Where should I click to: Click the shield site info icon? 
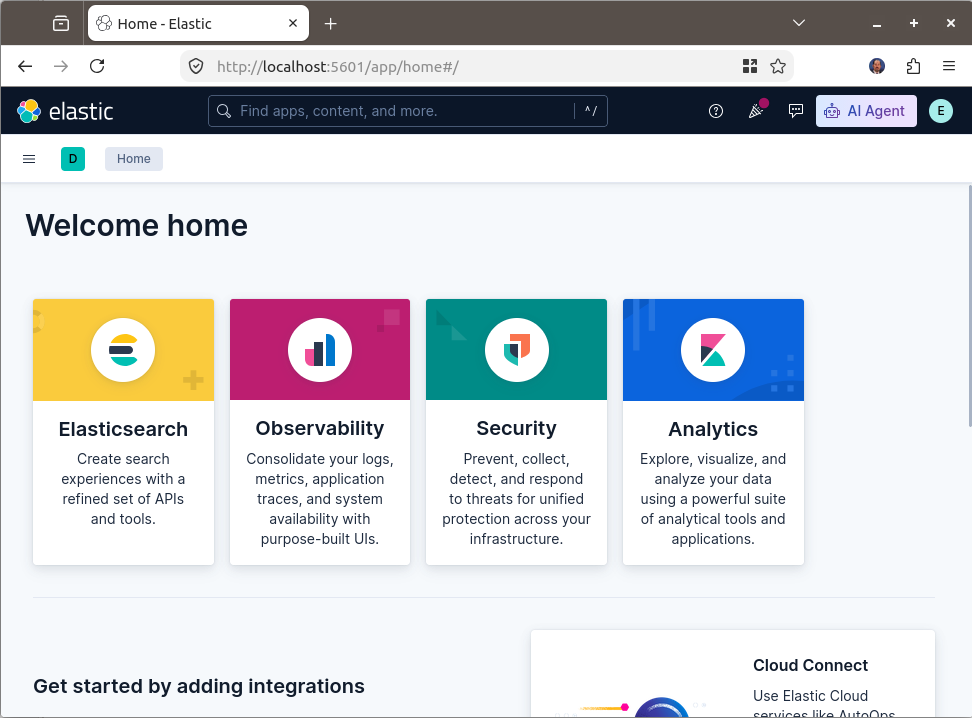click(x=196, y=66)
